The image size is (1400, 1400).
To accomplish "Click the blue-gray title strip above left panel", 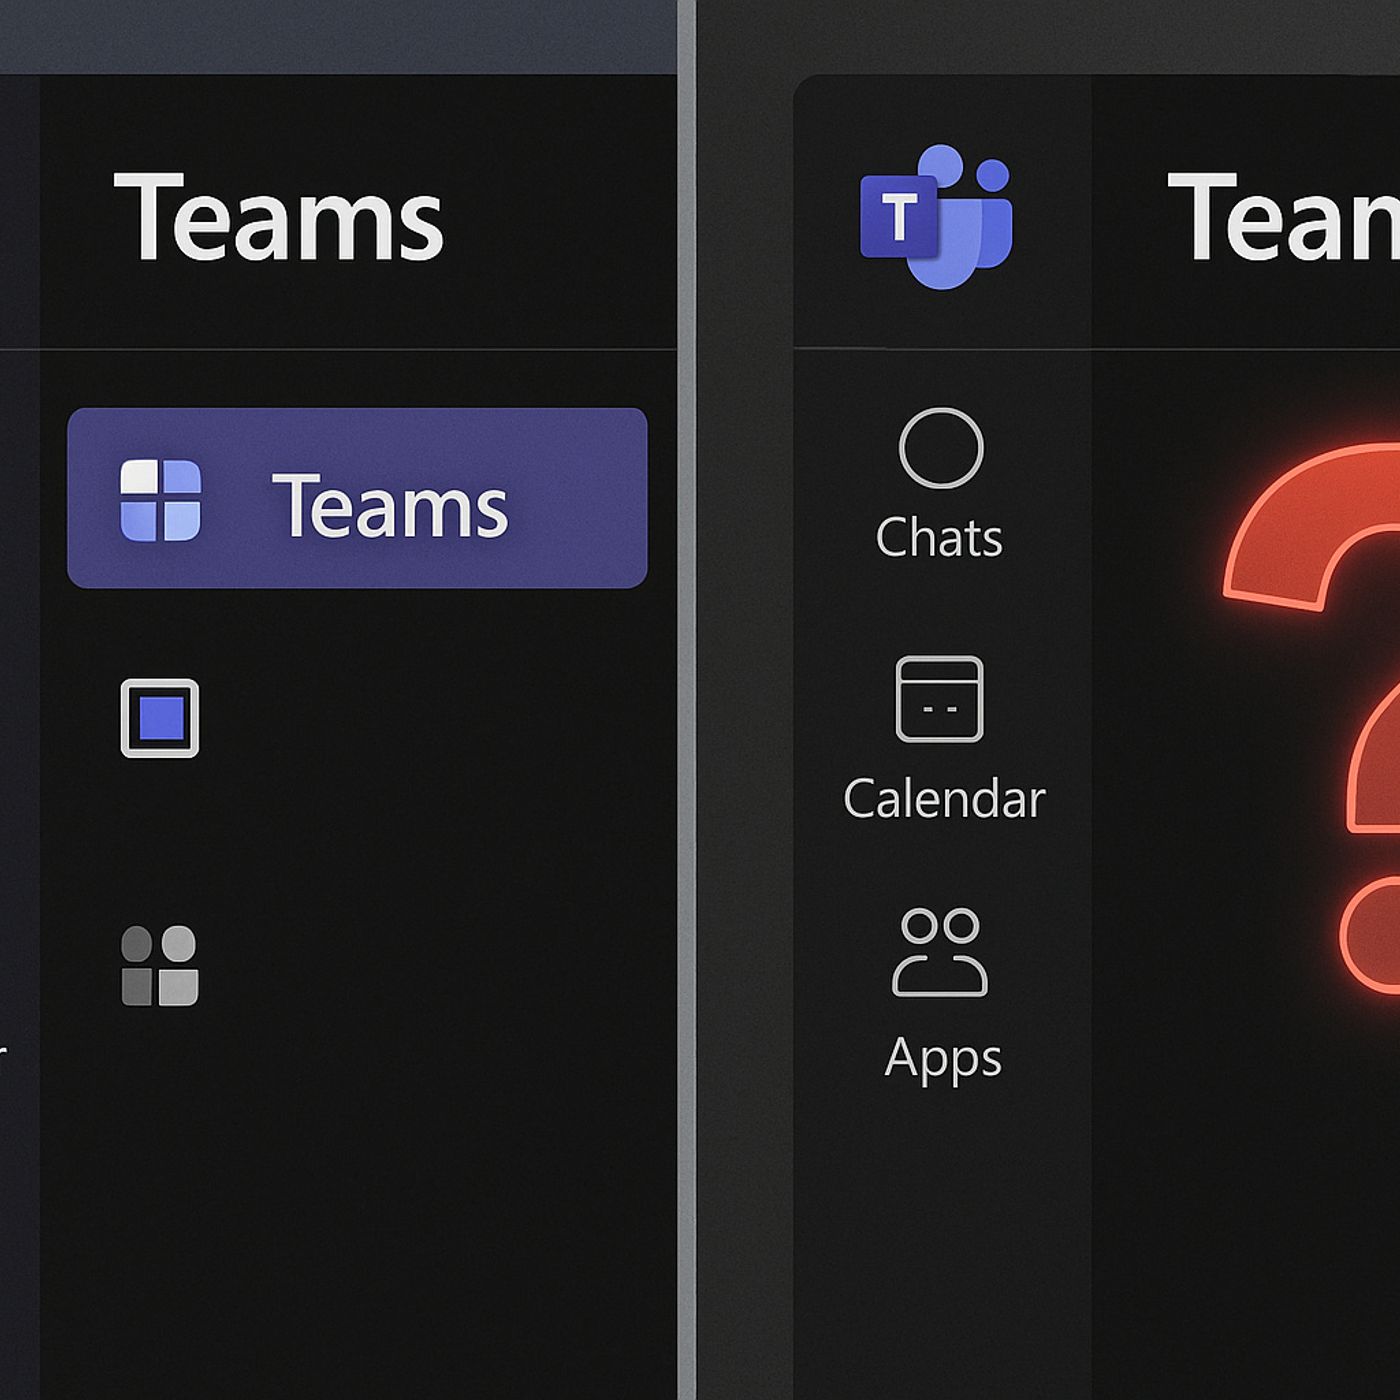I will pos(338,36).
